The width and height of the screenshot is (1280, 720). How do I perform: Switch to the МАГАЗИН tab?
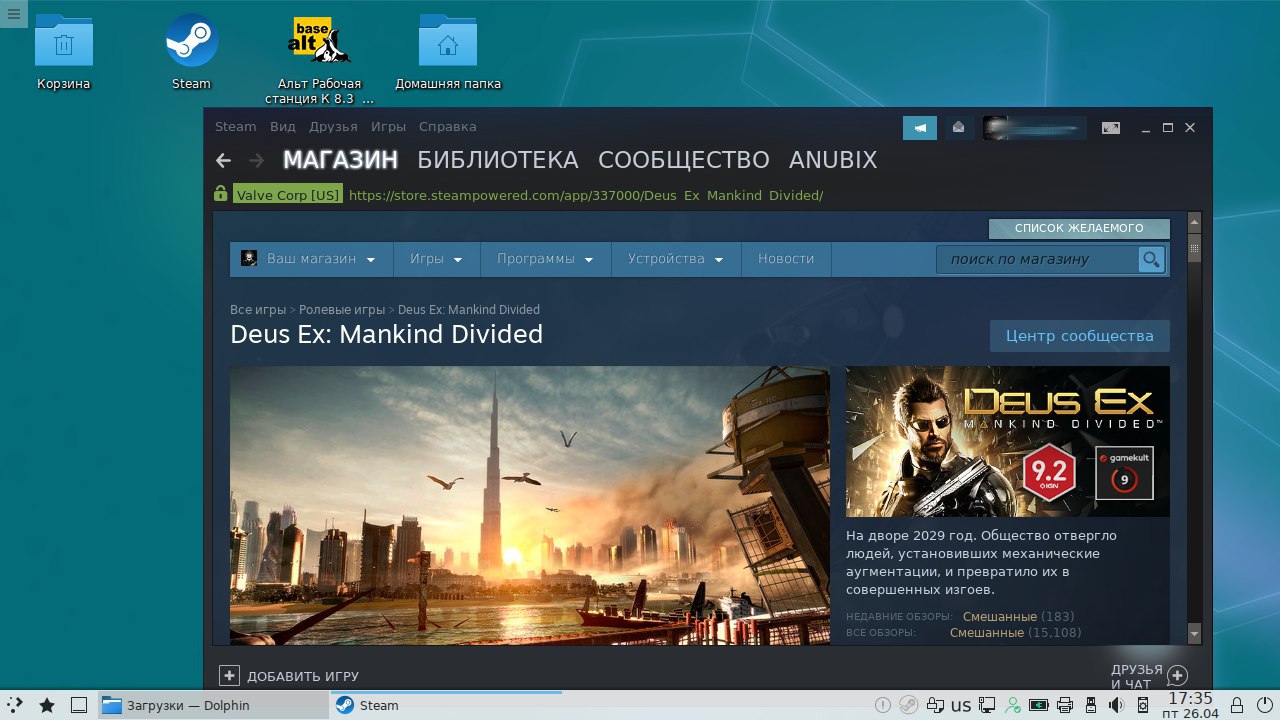click(x=340, y=160)
